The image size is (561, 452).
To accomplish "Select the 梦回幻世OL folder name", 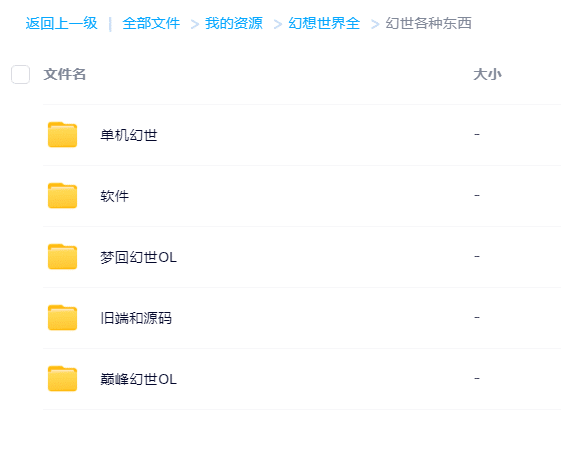I will [138, 257].
